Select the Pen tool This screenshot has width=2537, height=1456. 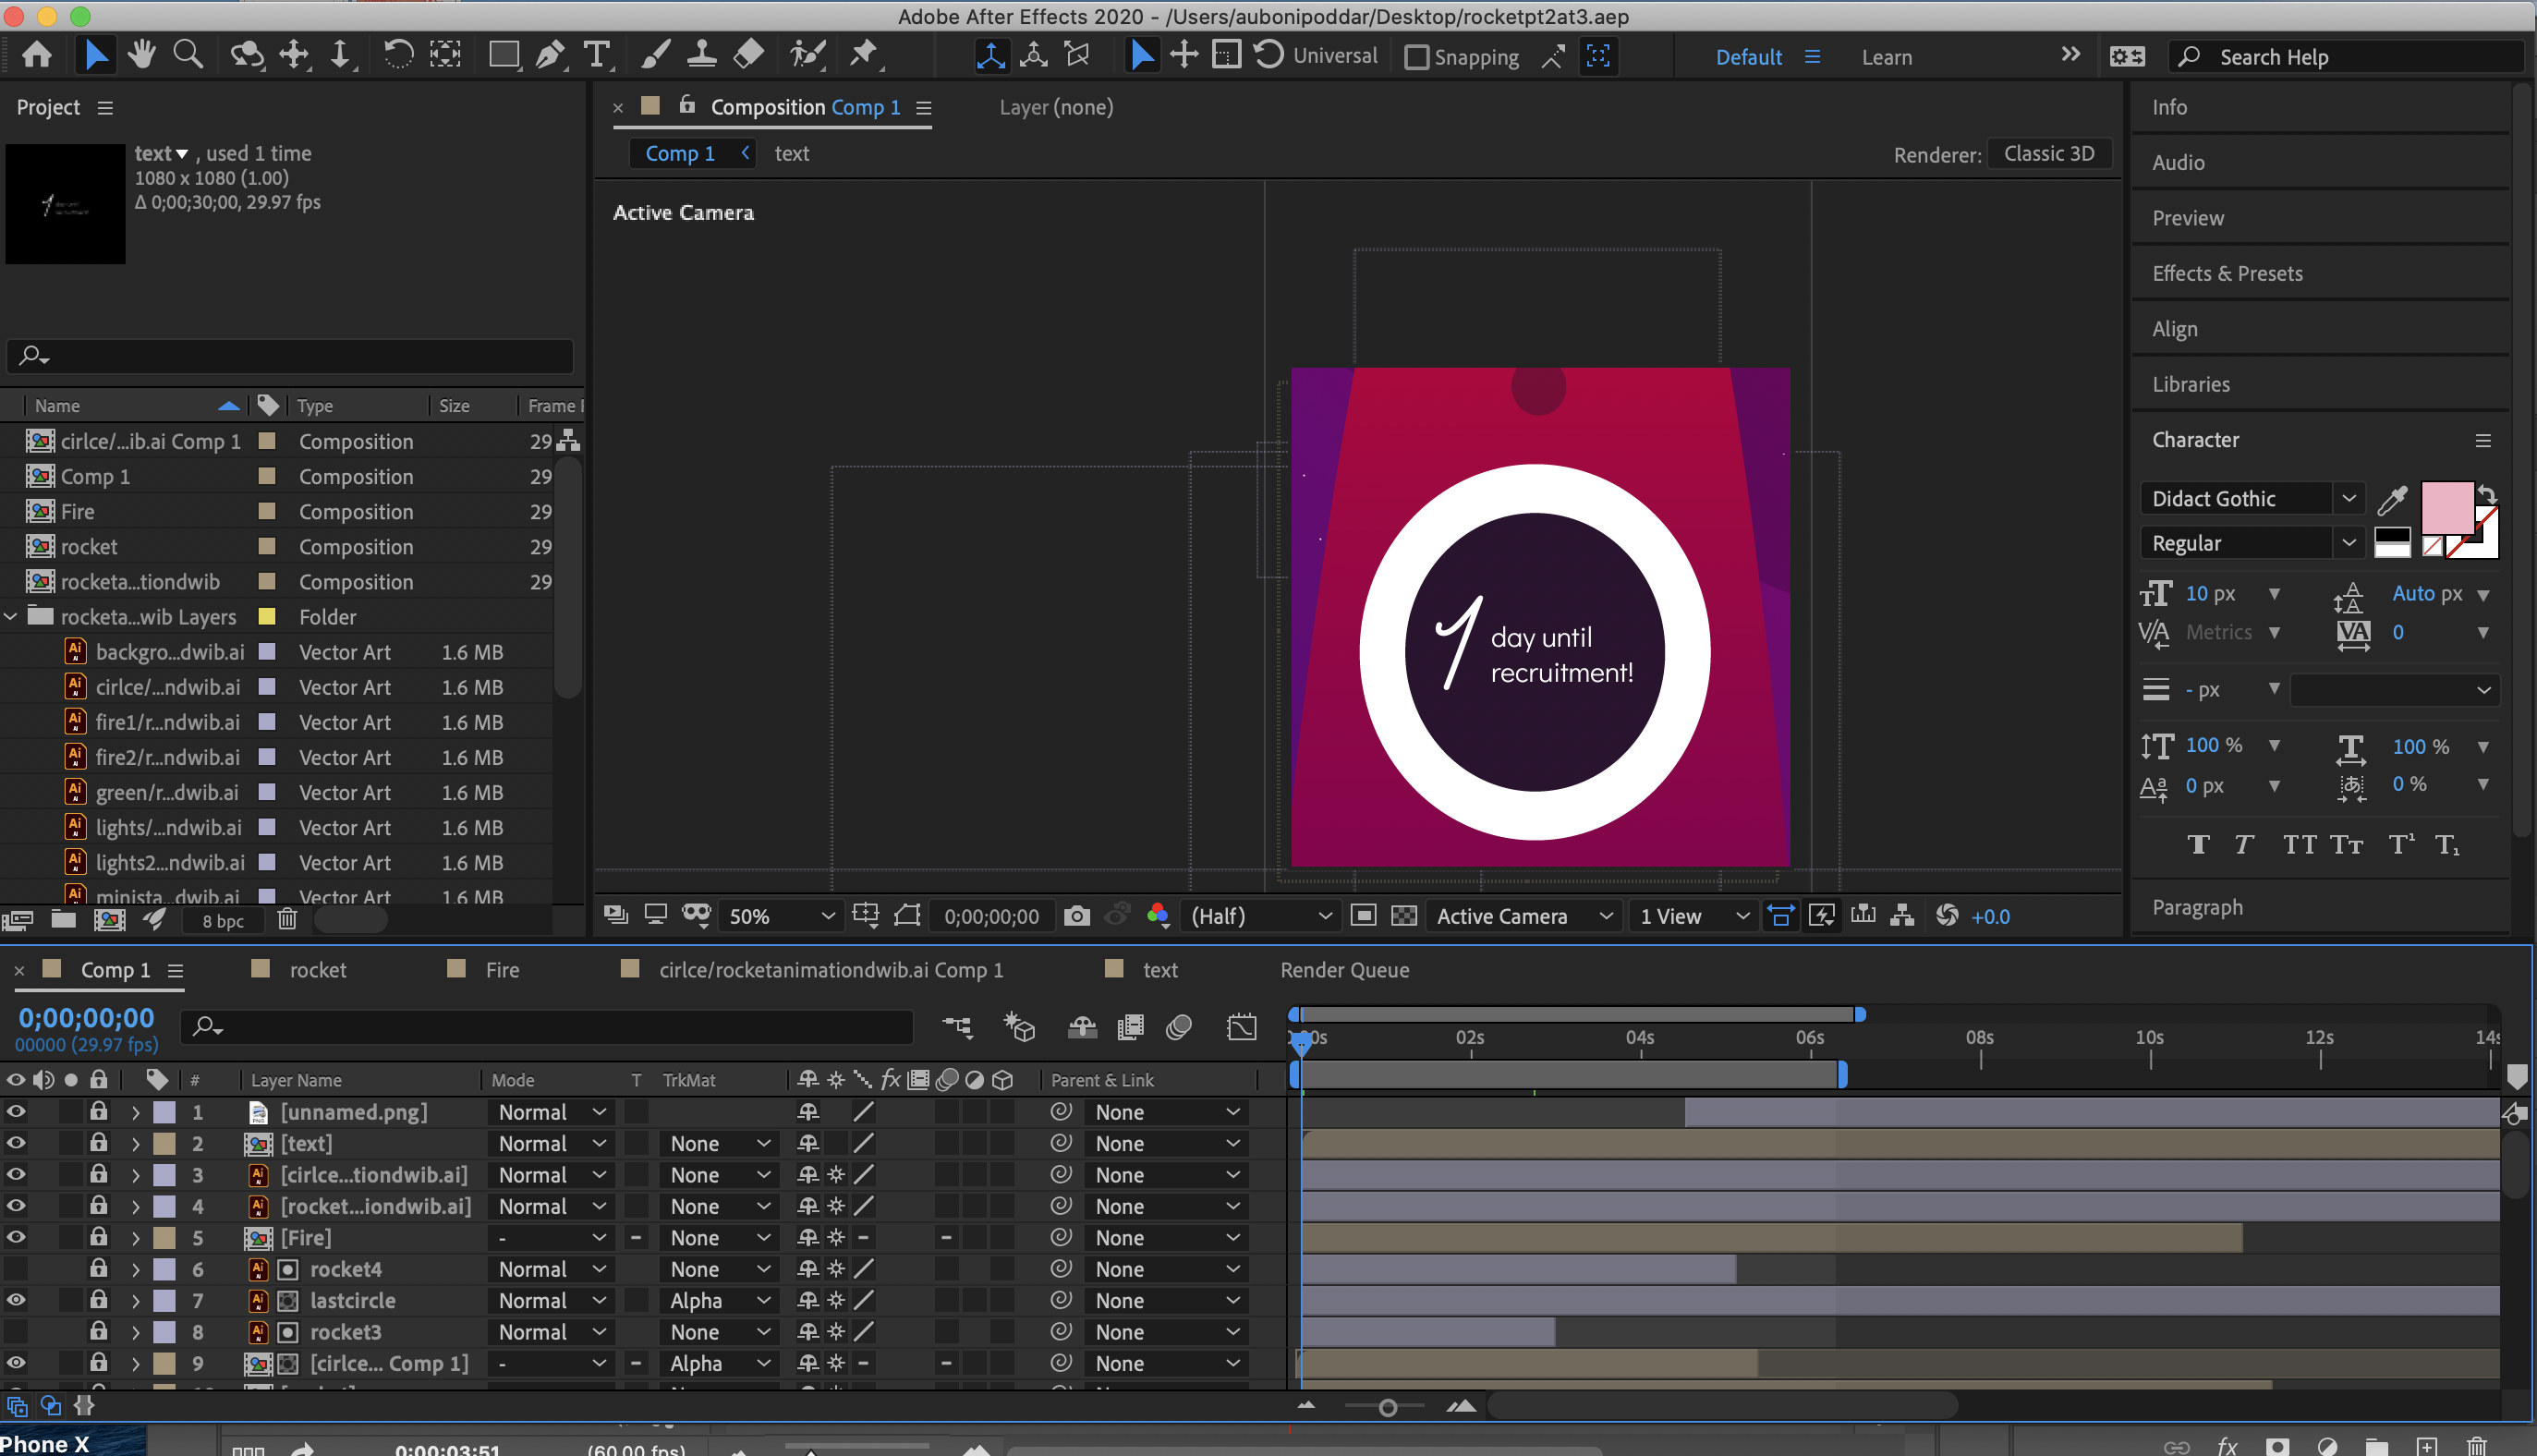550,55
